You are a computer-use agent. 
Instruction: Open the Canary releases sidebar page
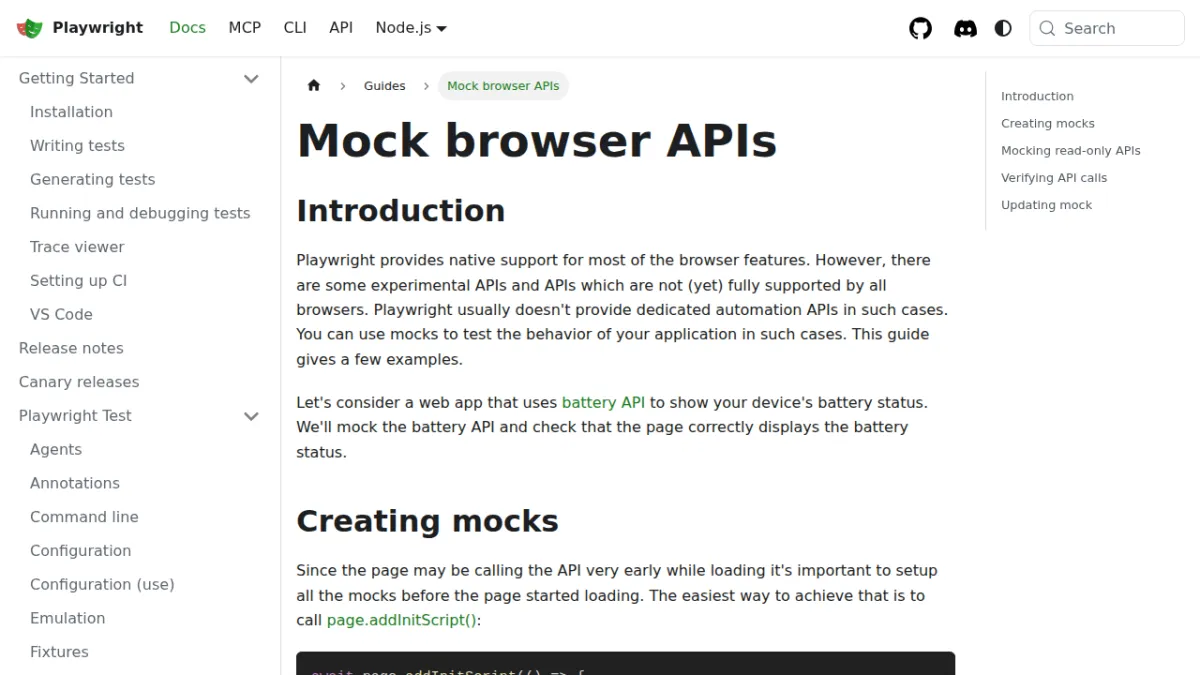[x=79, y=382]
